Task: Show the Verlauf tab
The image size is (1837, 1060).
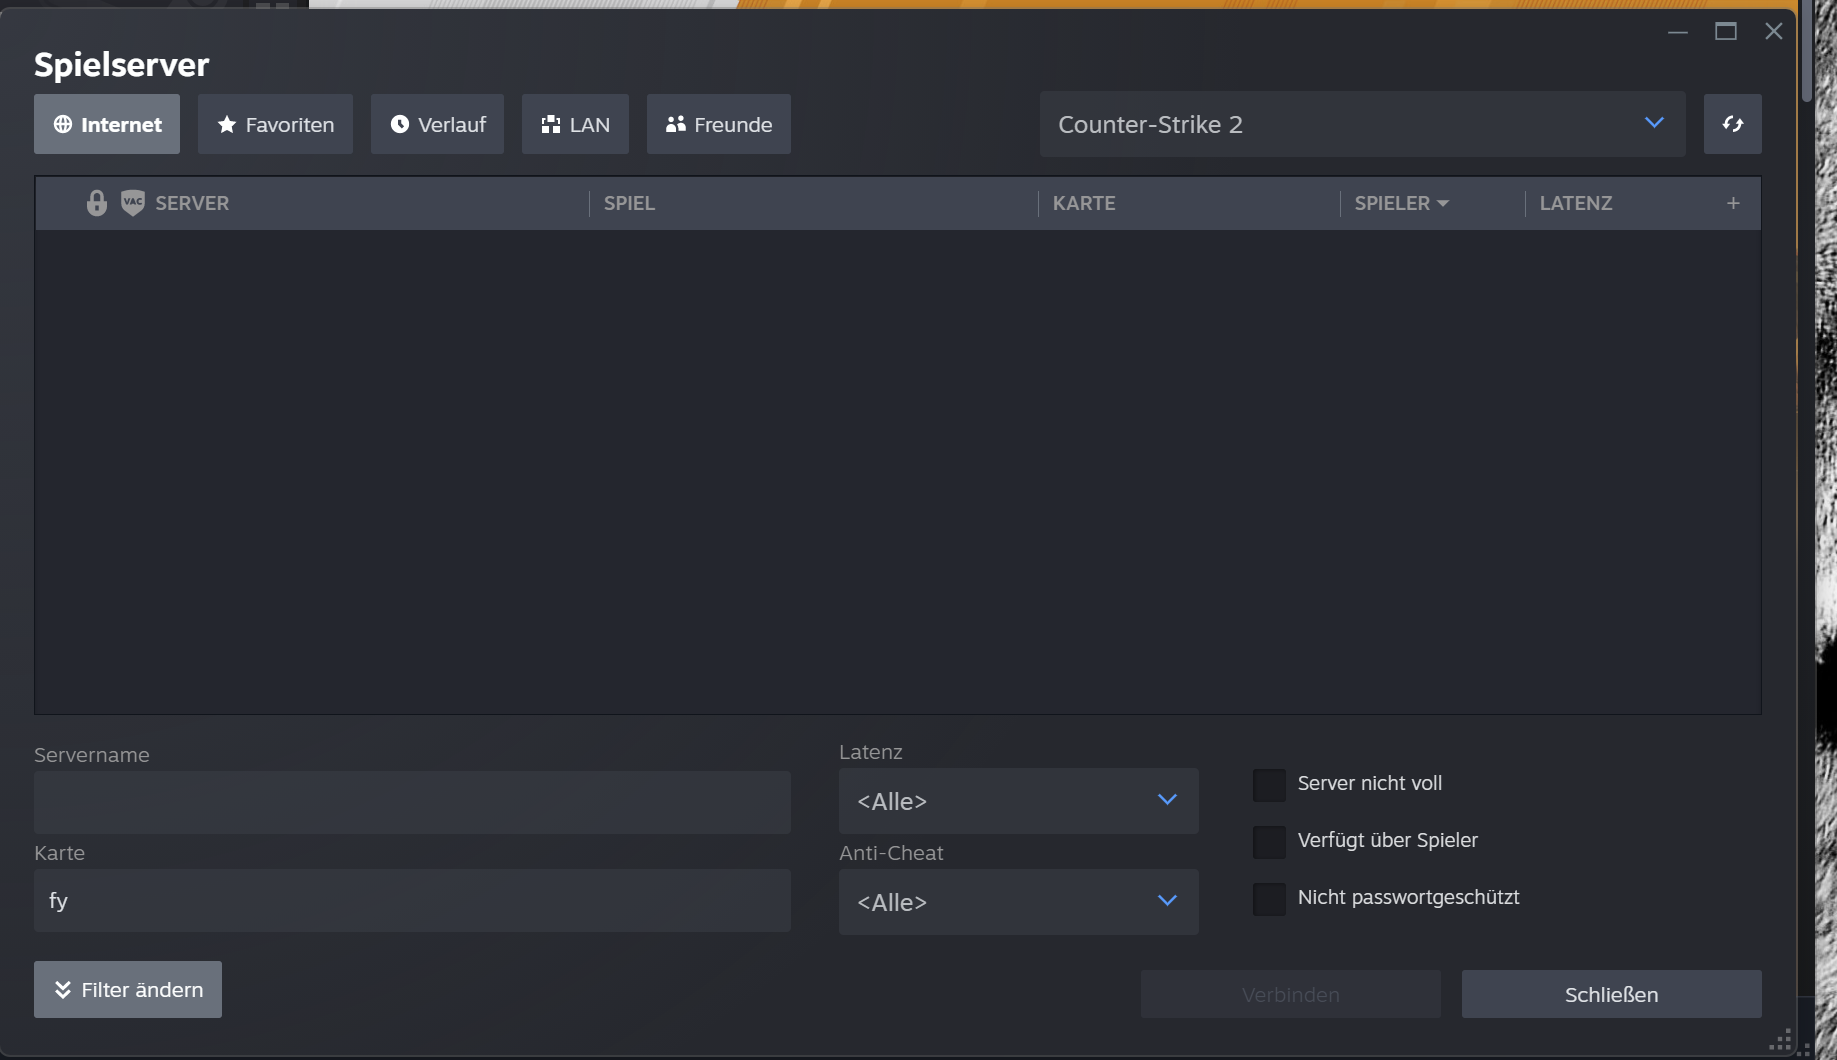Action: [x=437, y=124]
